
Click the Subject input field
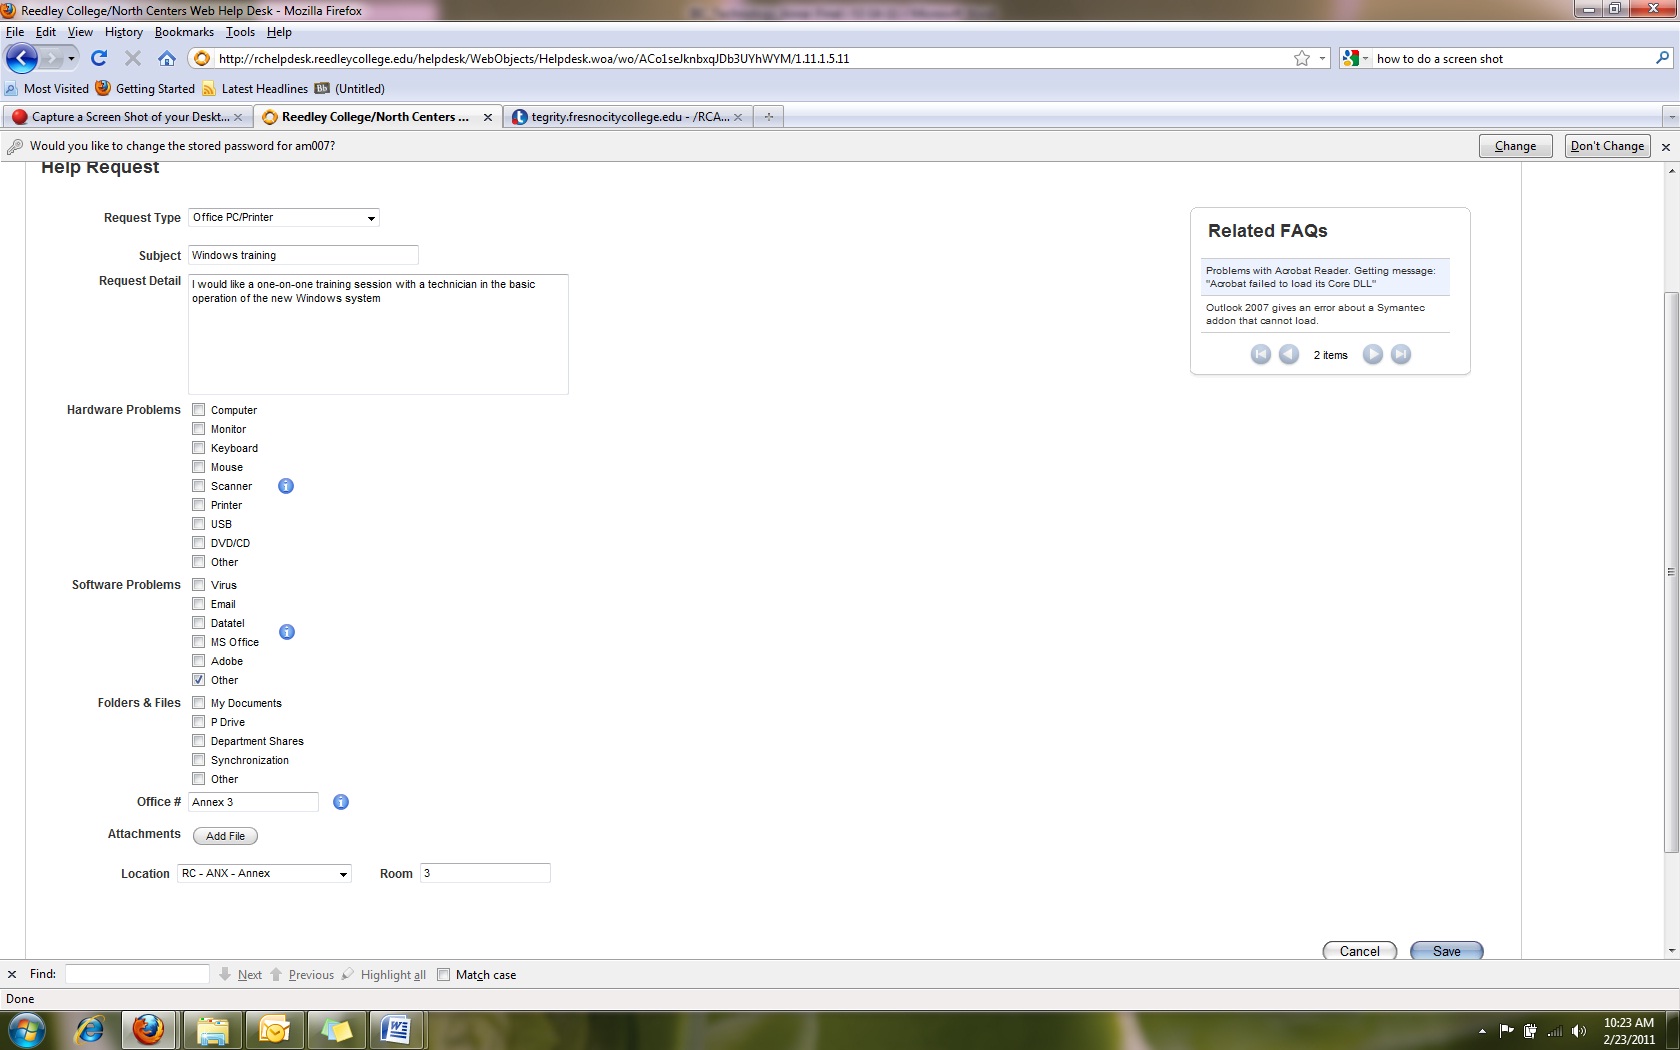[303, 255]
